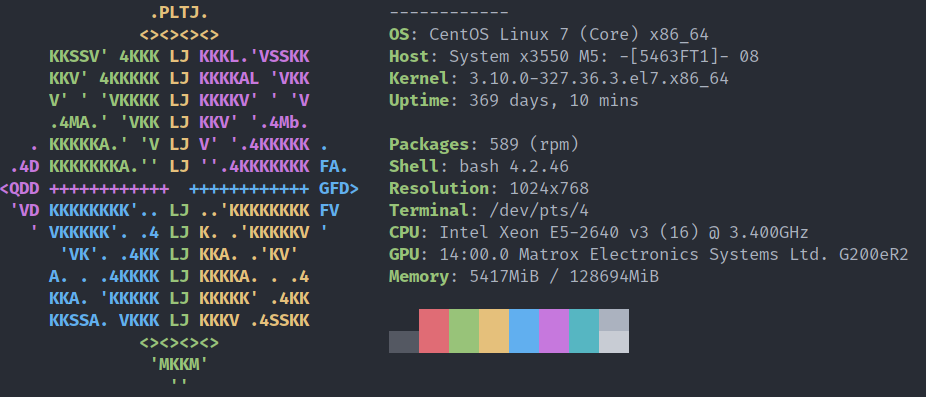
Task: Click the green color block in palette
Action: click(464, 331)
